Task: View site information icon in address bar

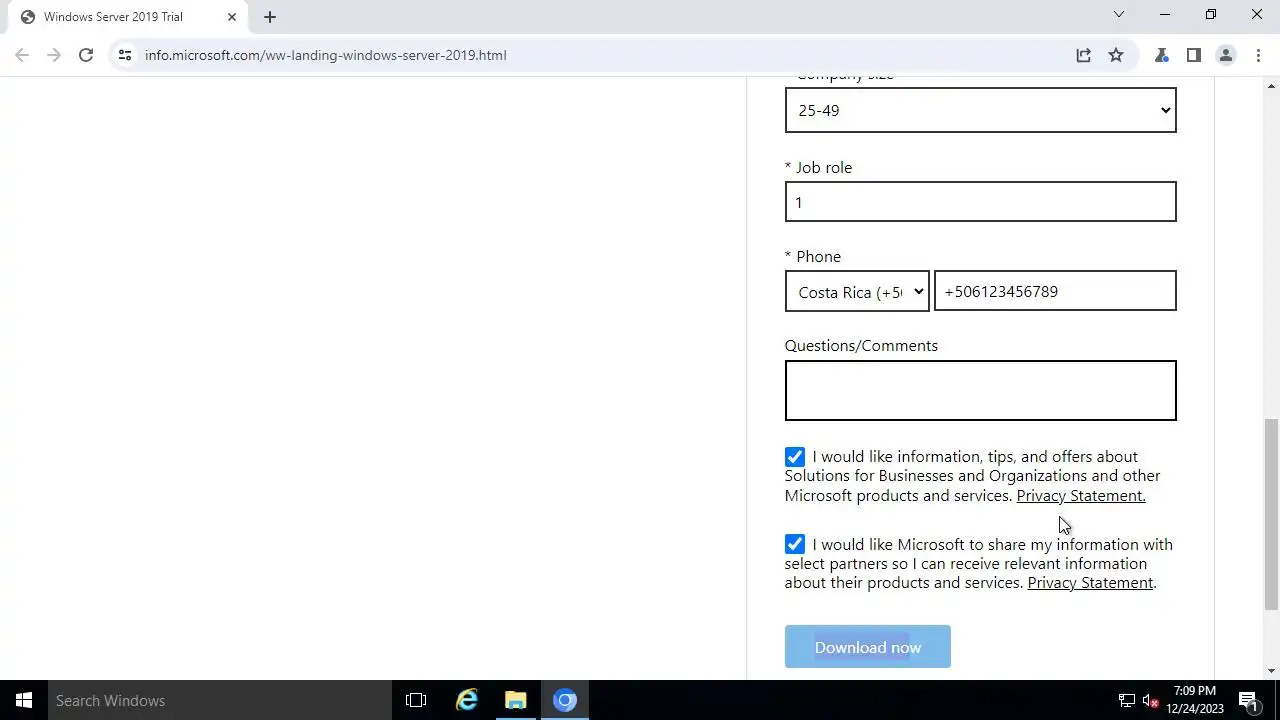Action: pos(124,55)
